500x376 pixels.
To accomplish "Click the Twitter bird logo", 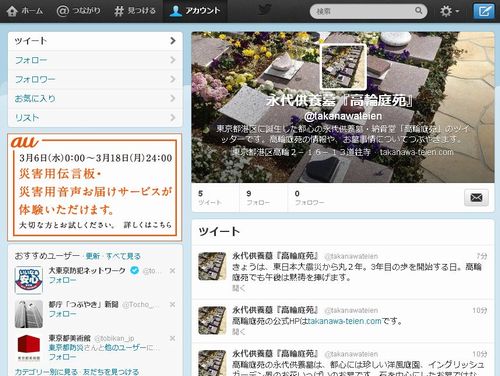I will 265,10.
